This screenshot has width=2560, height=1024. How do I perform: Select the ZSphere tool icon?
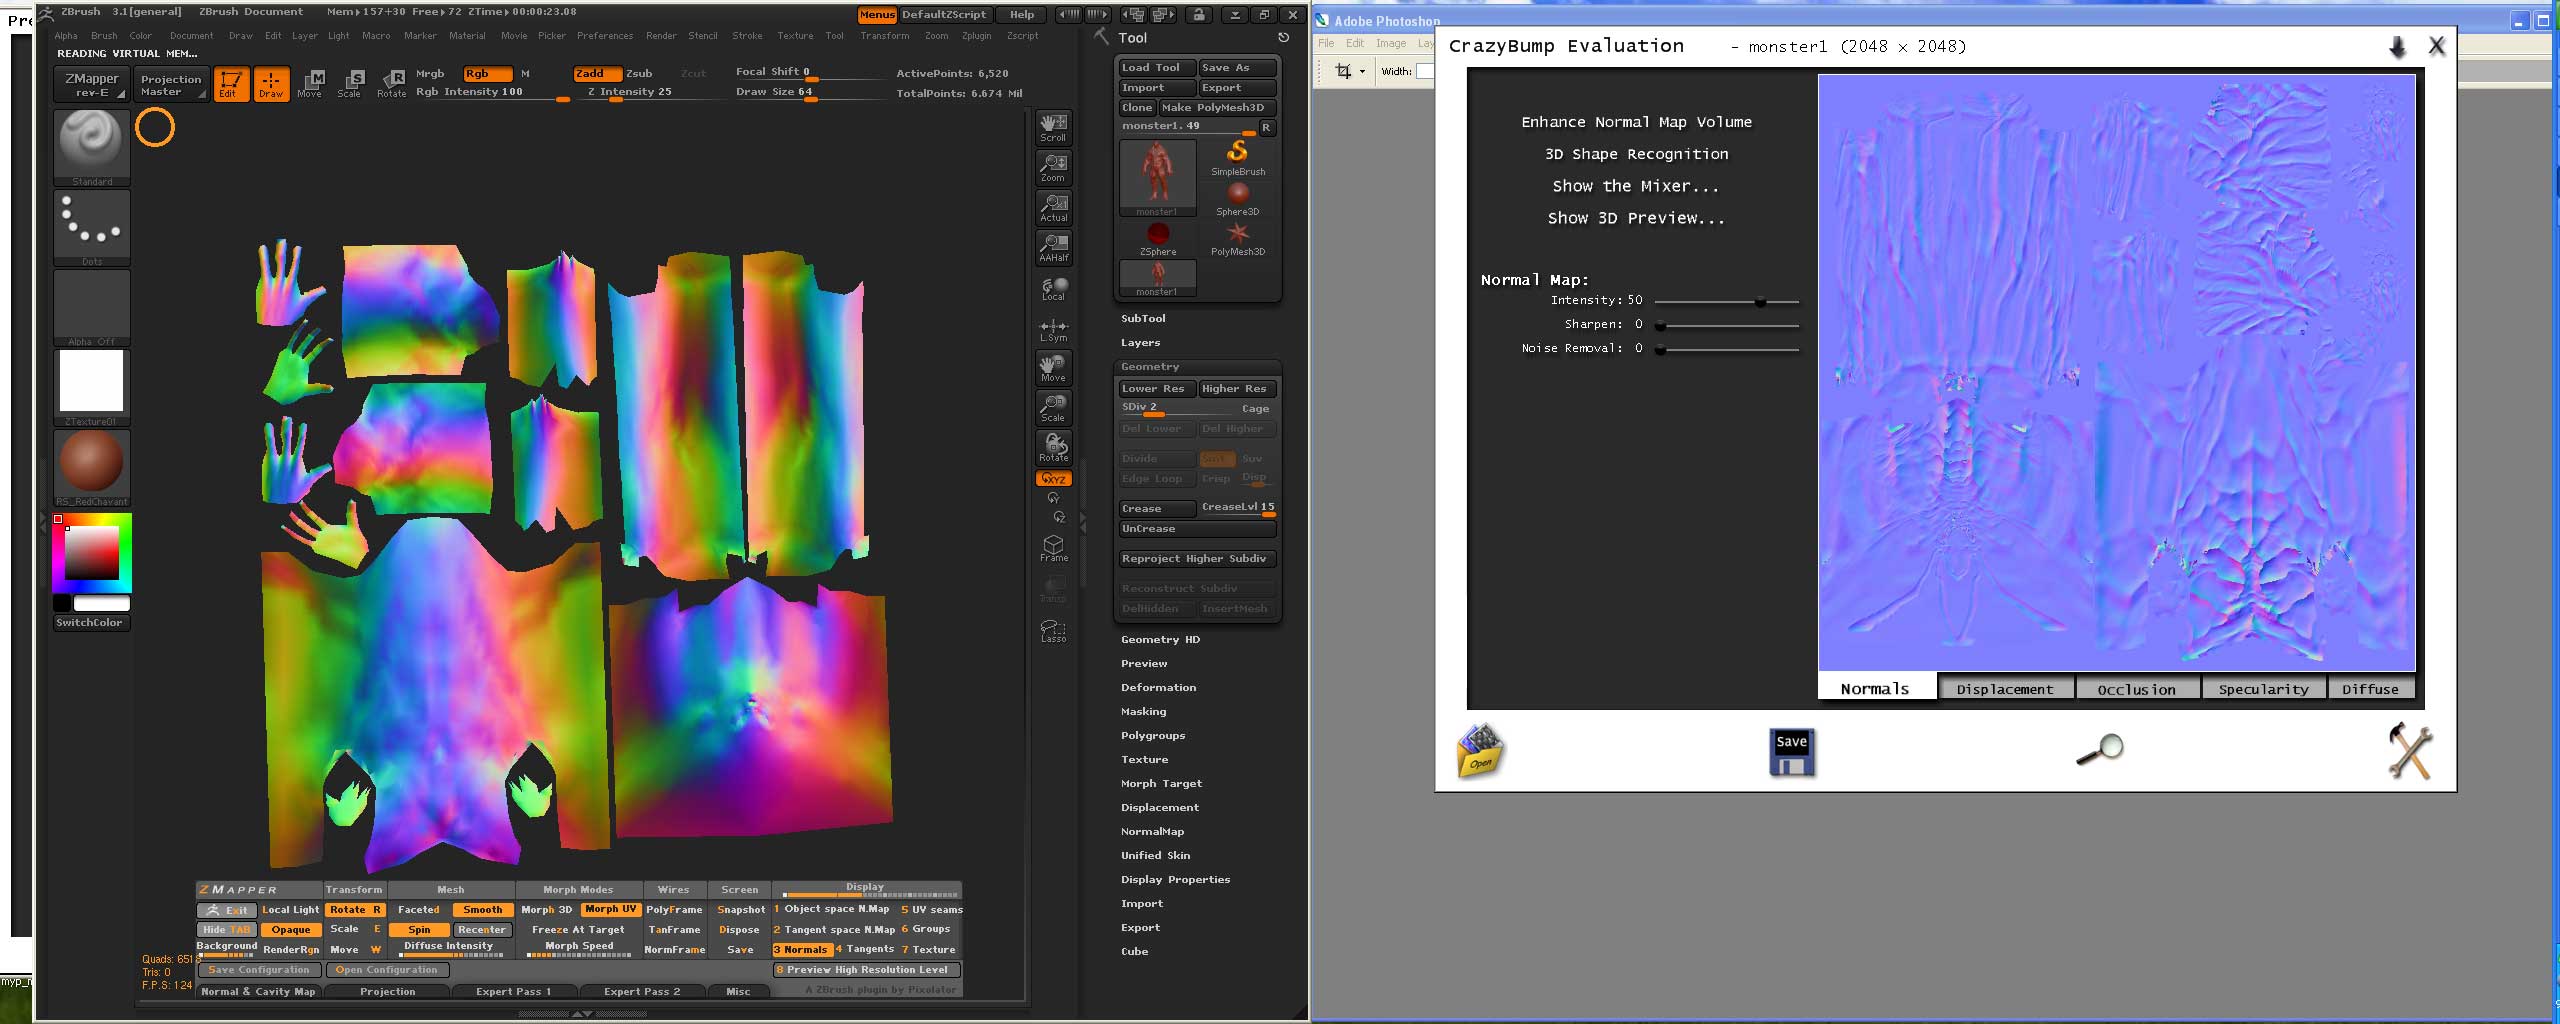tap(1158, 238)
